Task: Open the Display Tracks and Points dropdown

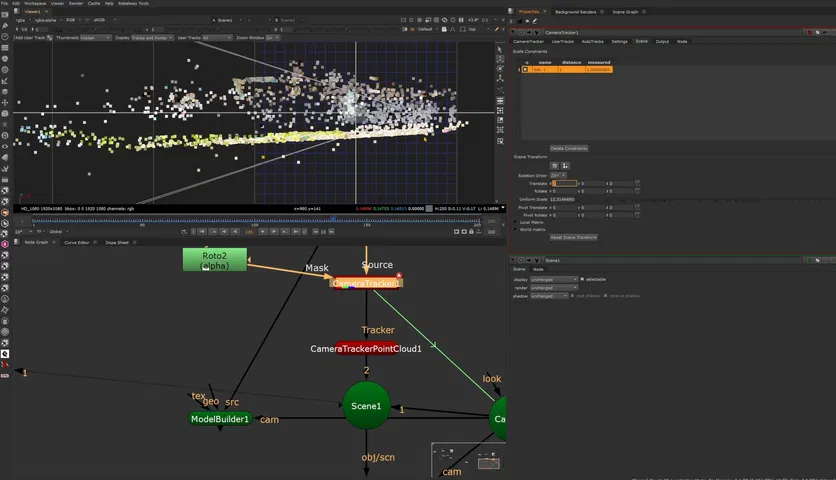Action: (x=151, y=37)
